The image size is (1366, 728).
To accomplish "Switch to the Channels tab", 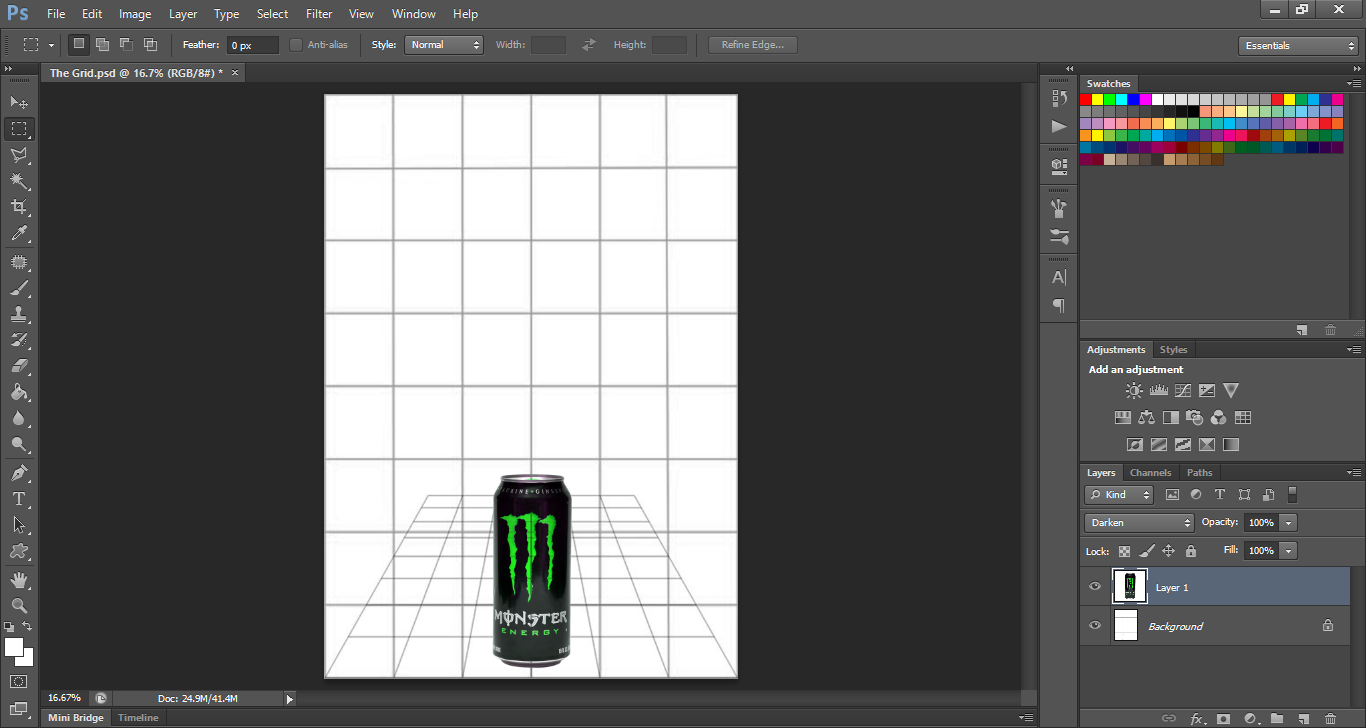I will [1150, 473].
